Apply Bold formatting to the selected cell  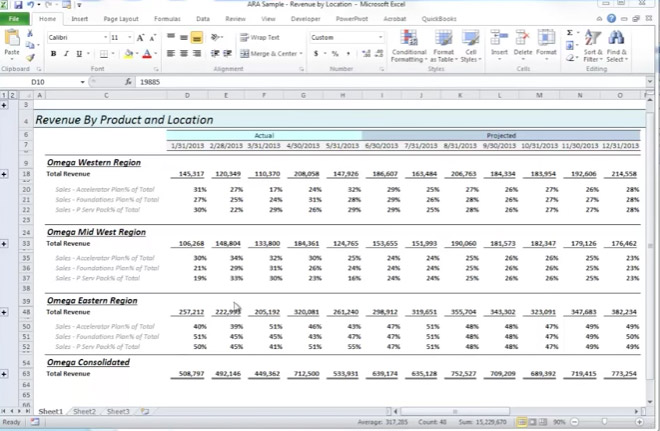52,54
